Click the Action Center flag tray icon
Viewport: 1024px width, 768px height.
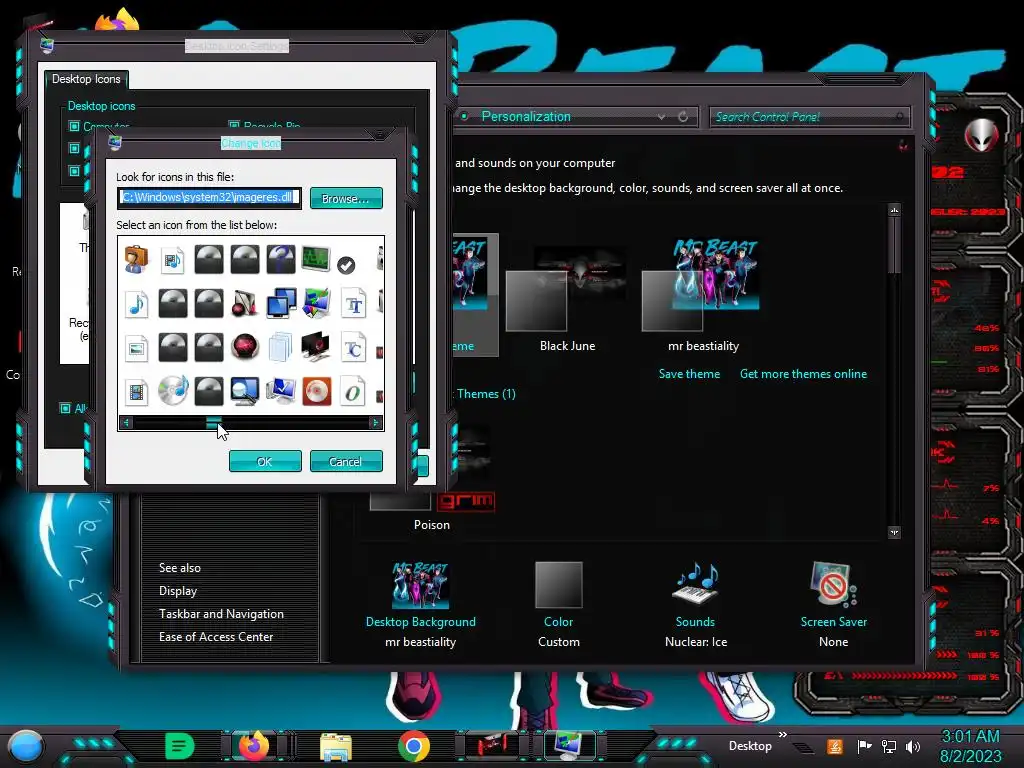coord(864,746)
